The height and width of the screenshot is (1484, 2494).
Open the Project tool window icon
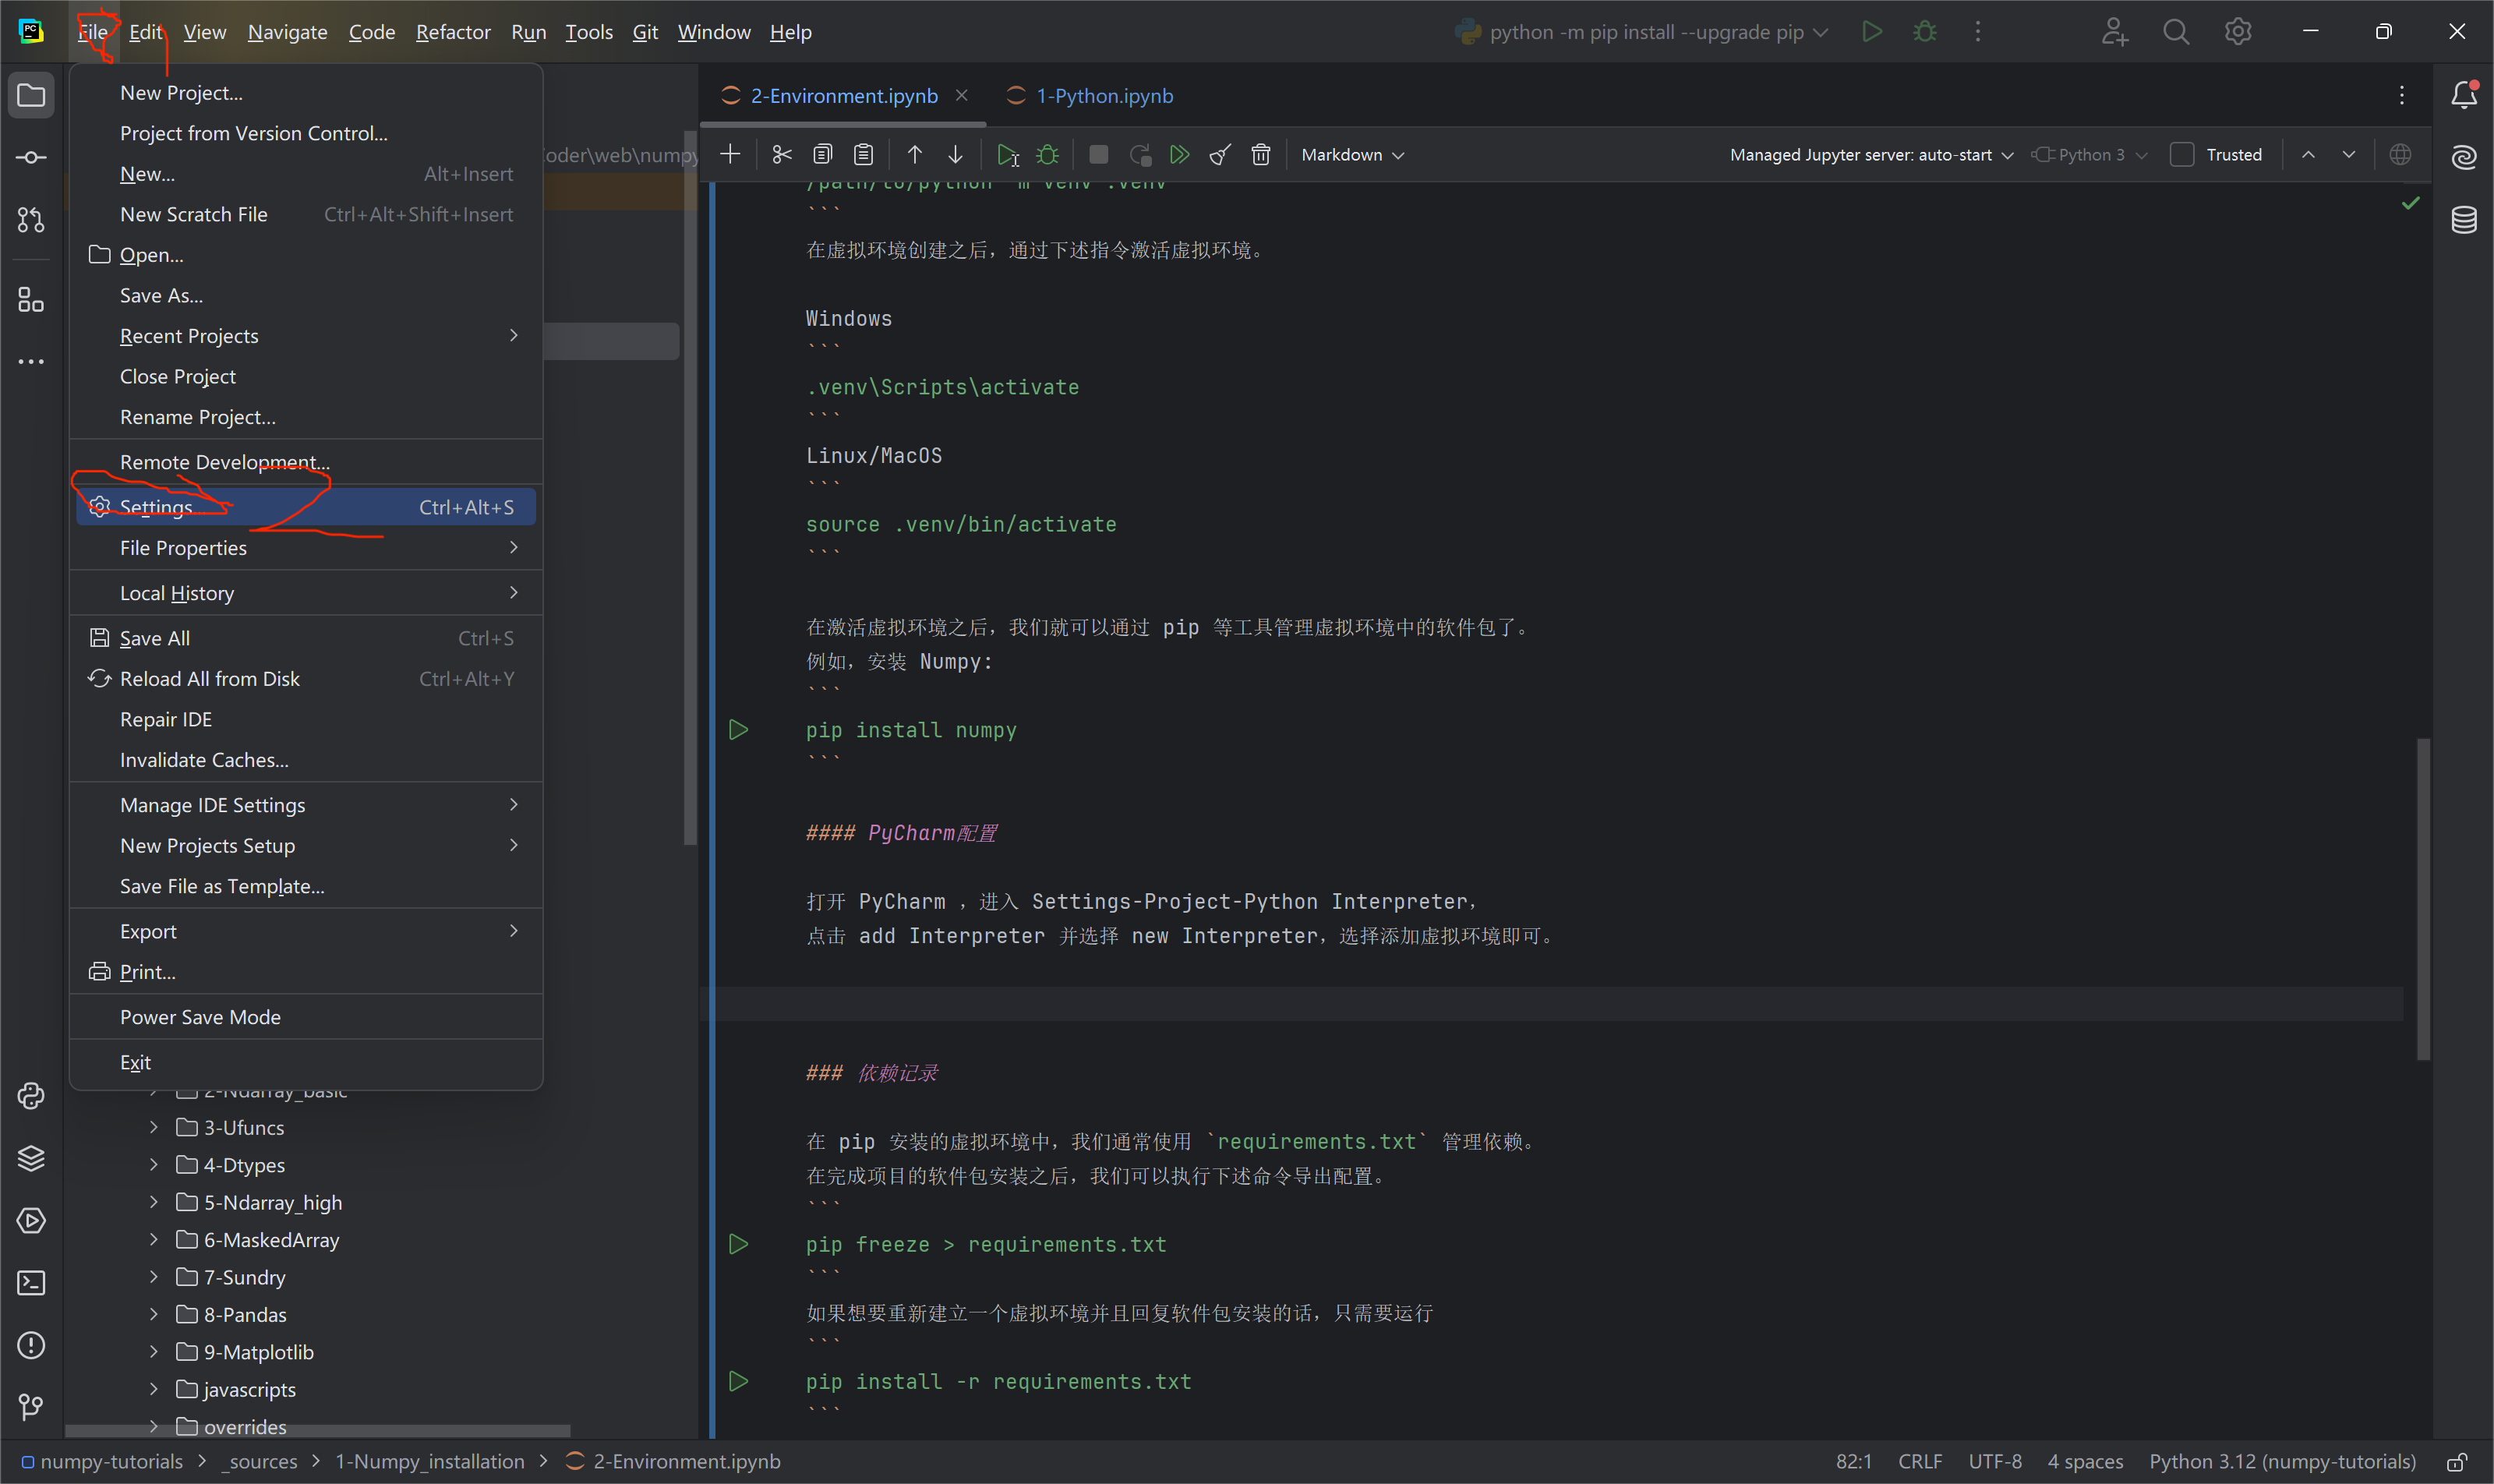click(x=31, y=96)
